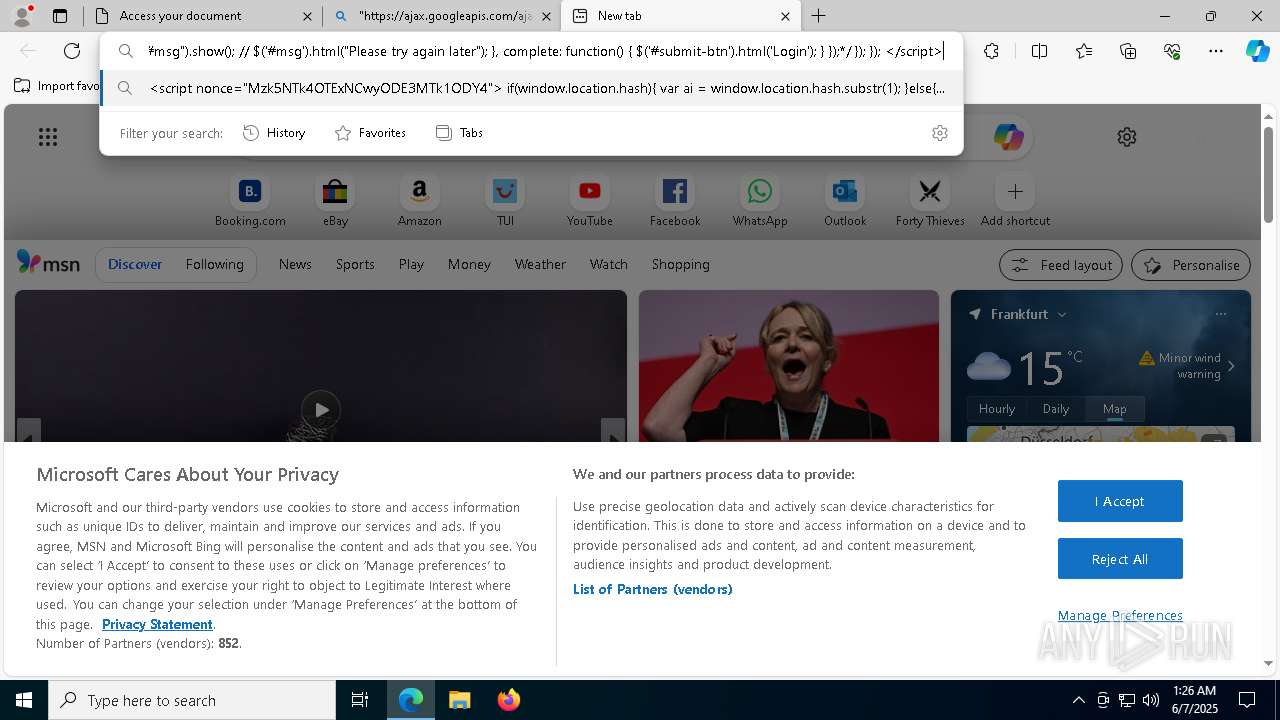Viewport: 1280px width, 720px height.
Task: Open the Weather menu item
Action: [540, 264]
